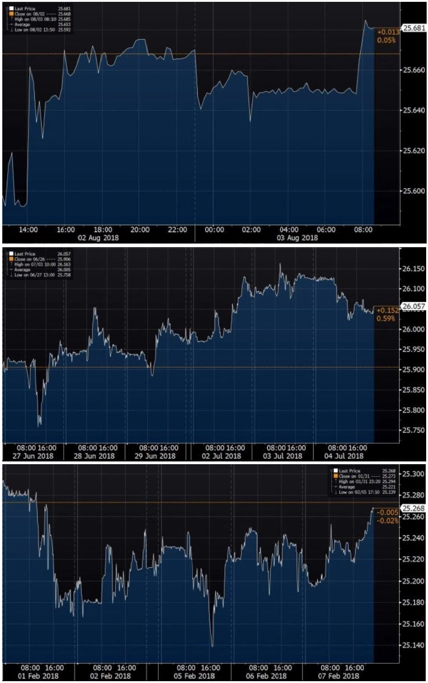Click 26.057 last price tag on middle chart
Image resolution: width=428 pixels, height=683 pixels.
413,307
